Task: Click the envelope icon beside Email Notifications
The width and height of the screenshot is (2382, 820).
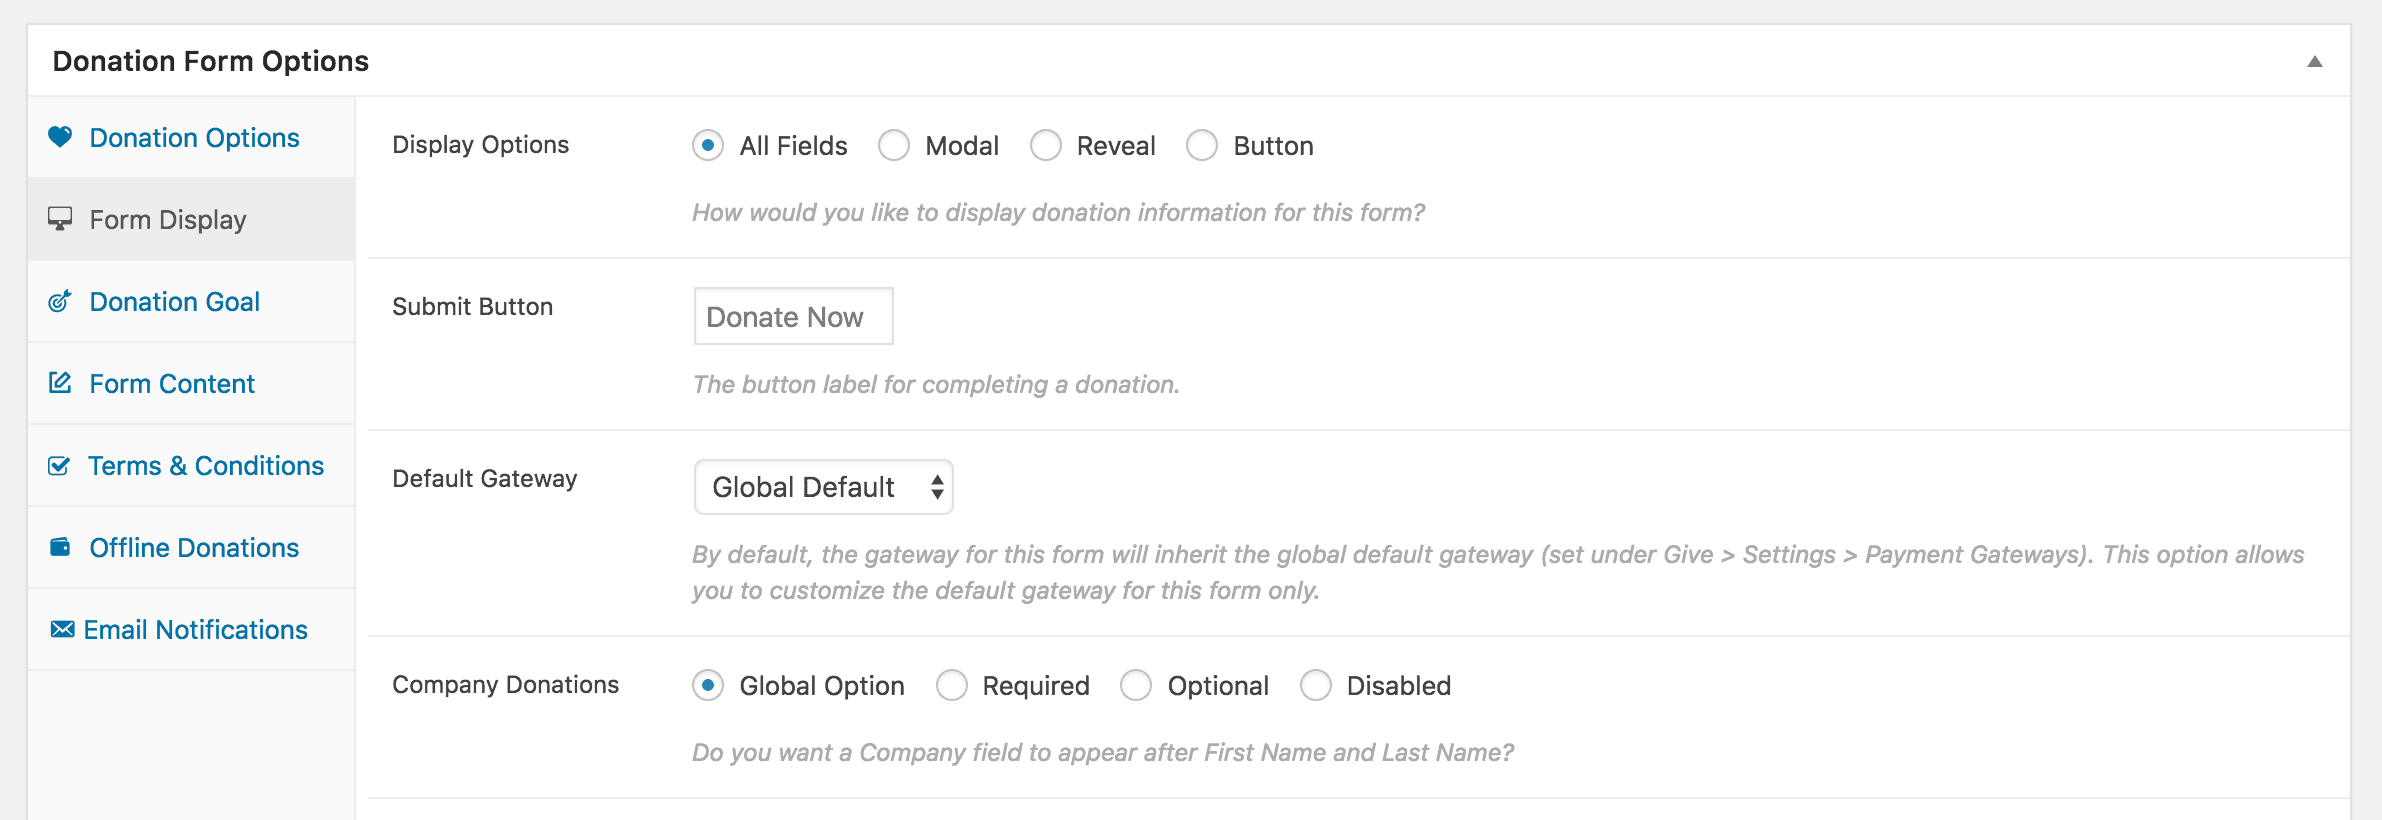Action: pyautogui.click(x=62, y=629)
